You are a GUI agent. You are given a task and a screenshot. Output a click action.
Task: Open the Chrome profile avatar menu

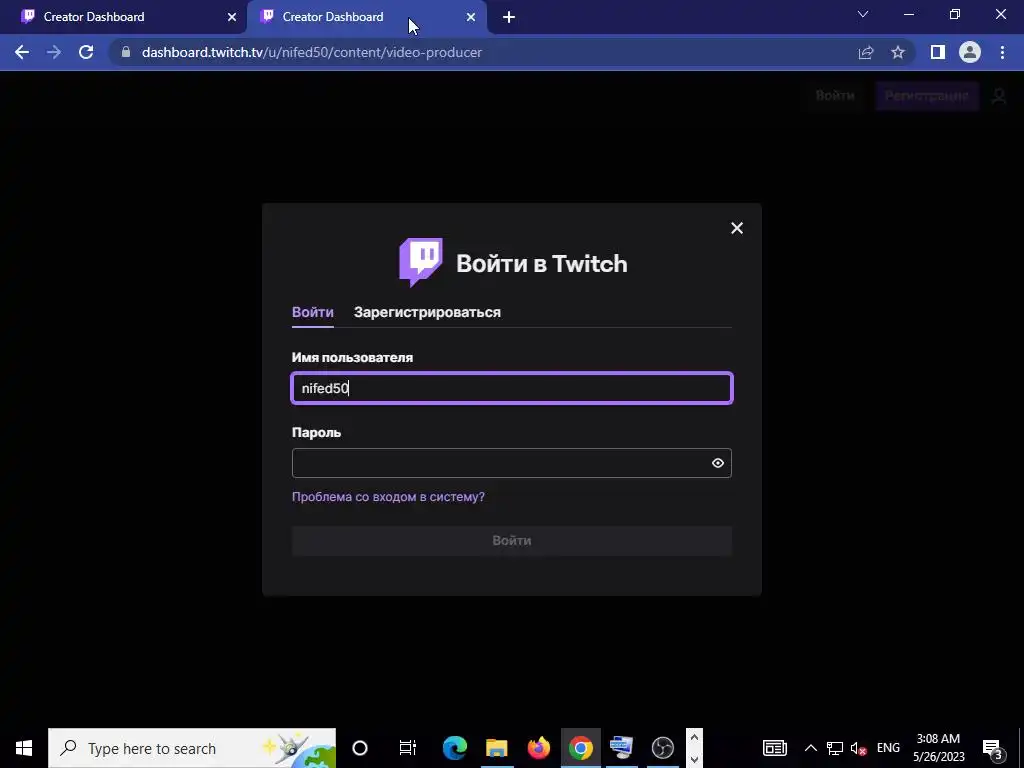(x=970, y=52)
